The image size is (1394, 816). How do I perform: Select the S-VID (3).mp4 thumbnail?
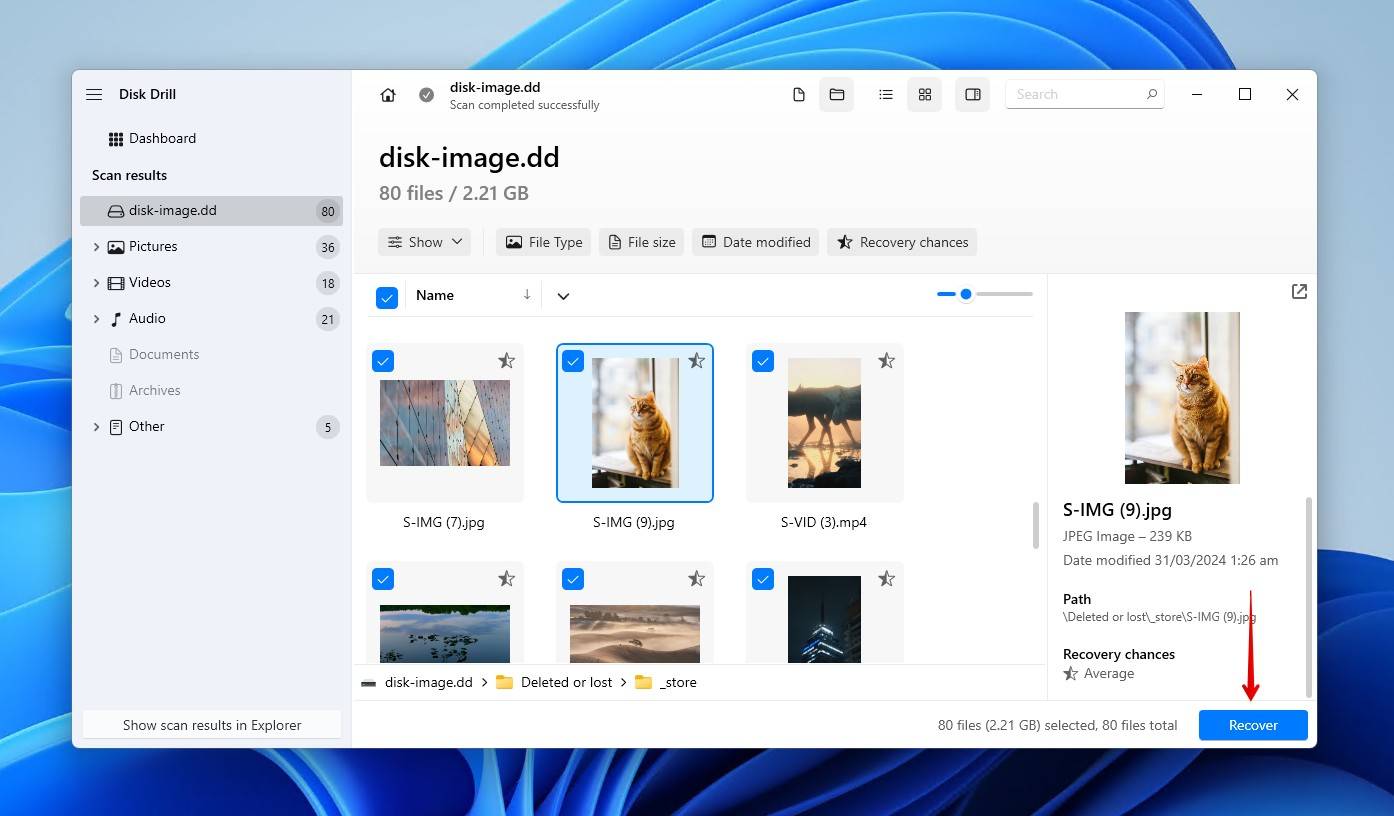(x=824, y=423)
